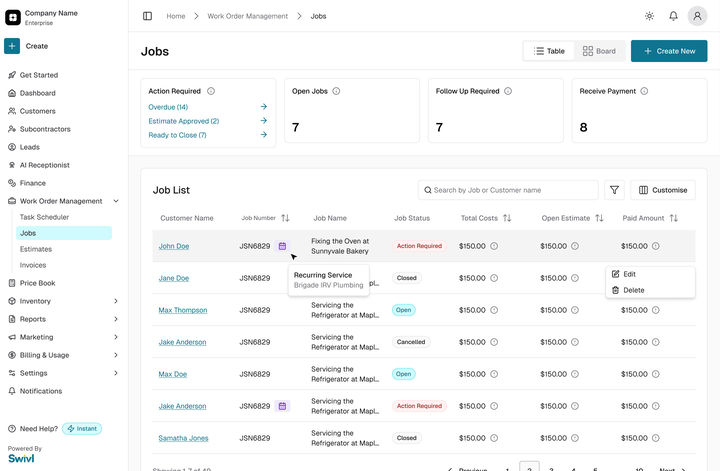This screenshot has height=471, width=720.
Task: Open Leads from sidebar
Action: (30, 147)
